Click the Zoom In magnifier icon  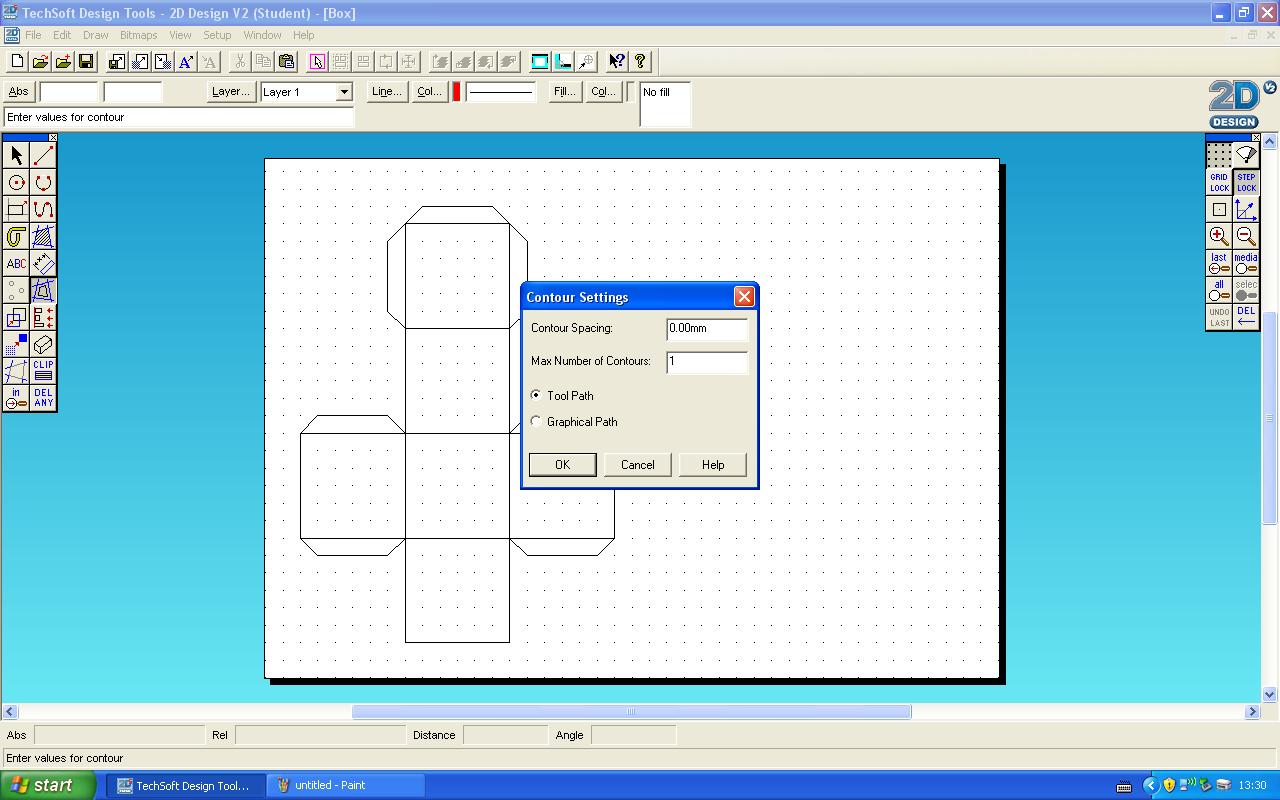tap(1218, 237)
